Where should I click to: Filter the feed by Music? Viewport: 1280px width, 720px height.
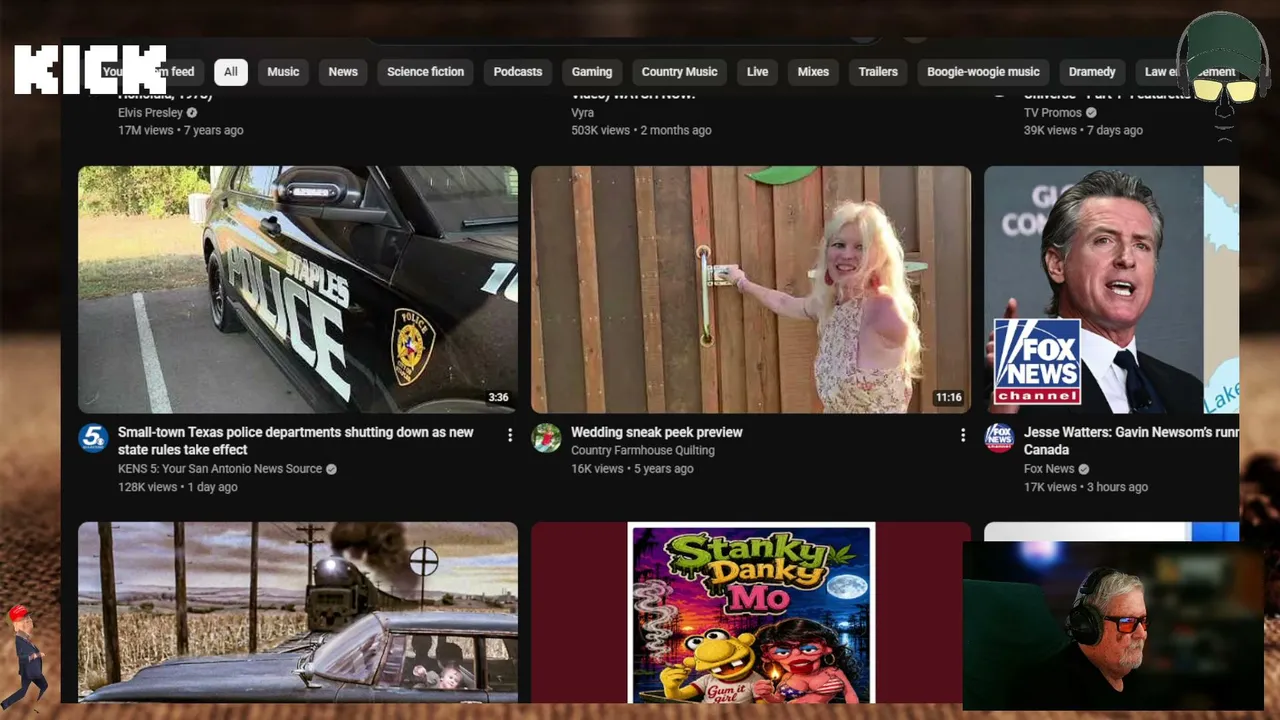(x=283, y=72)
